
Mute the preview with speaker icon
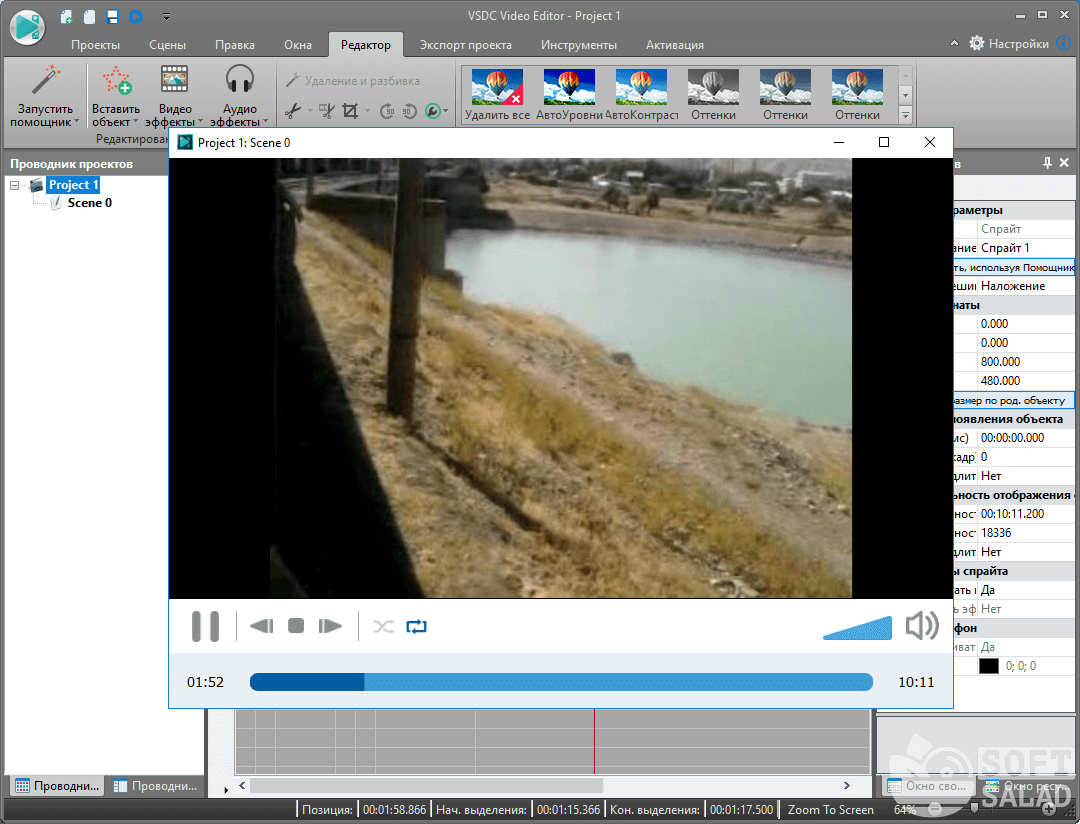922,626
